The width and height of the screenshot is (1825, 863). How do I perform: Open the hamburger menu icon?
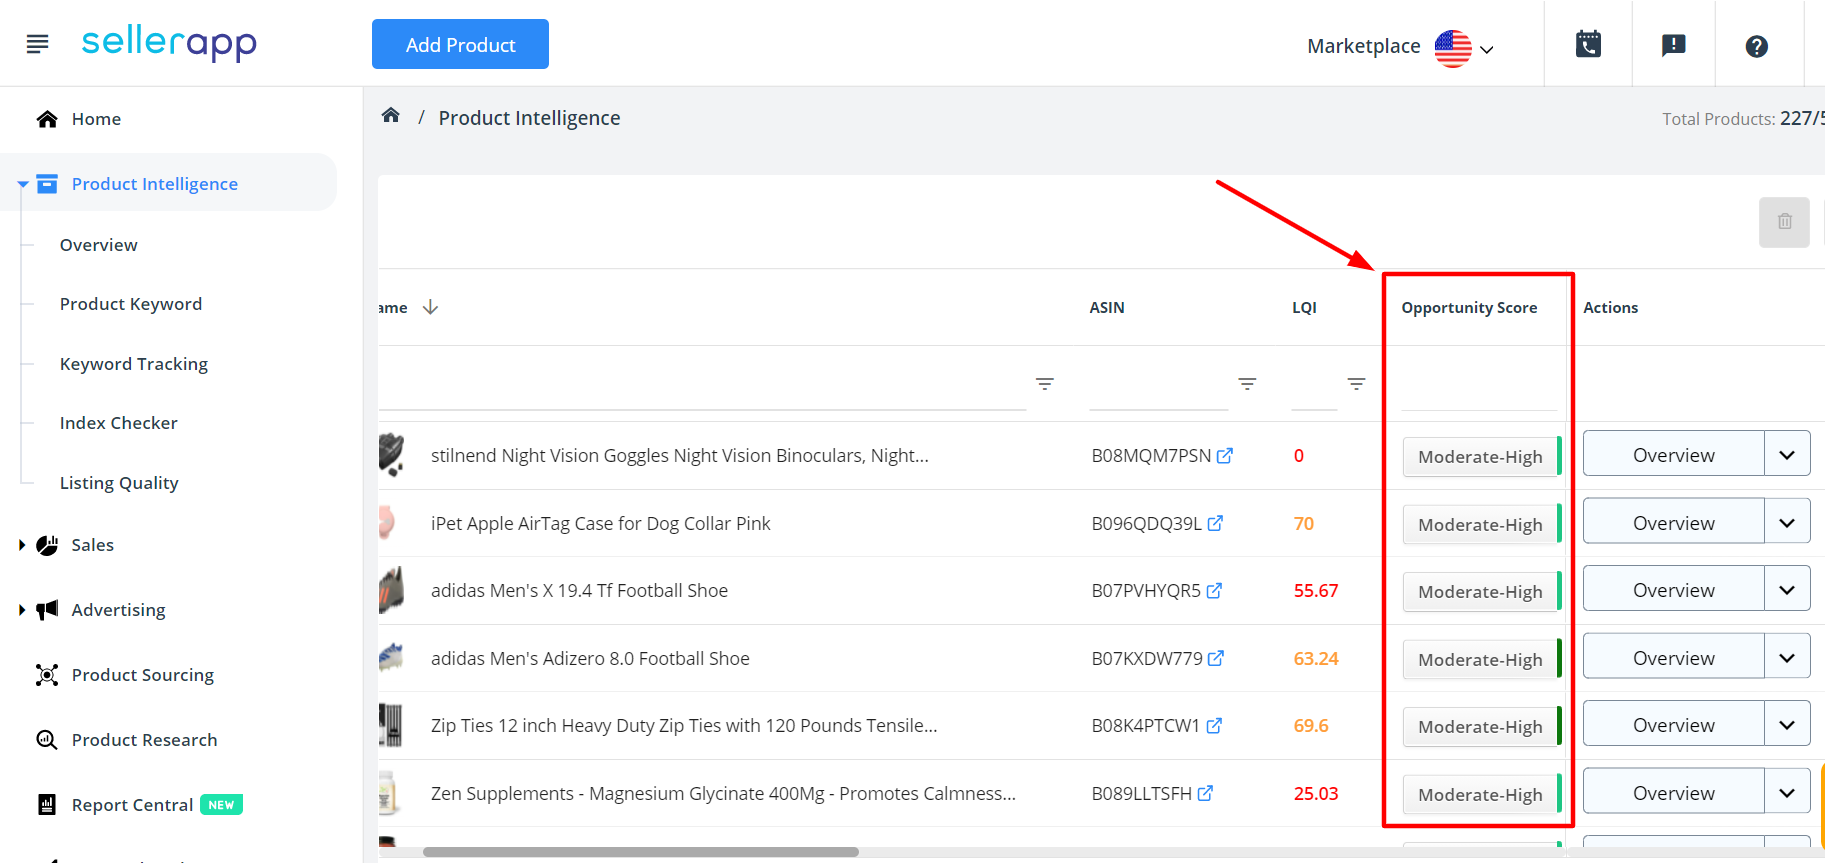click(x=37, y=44)
